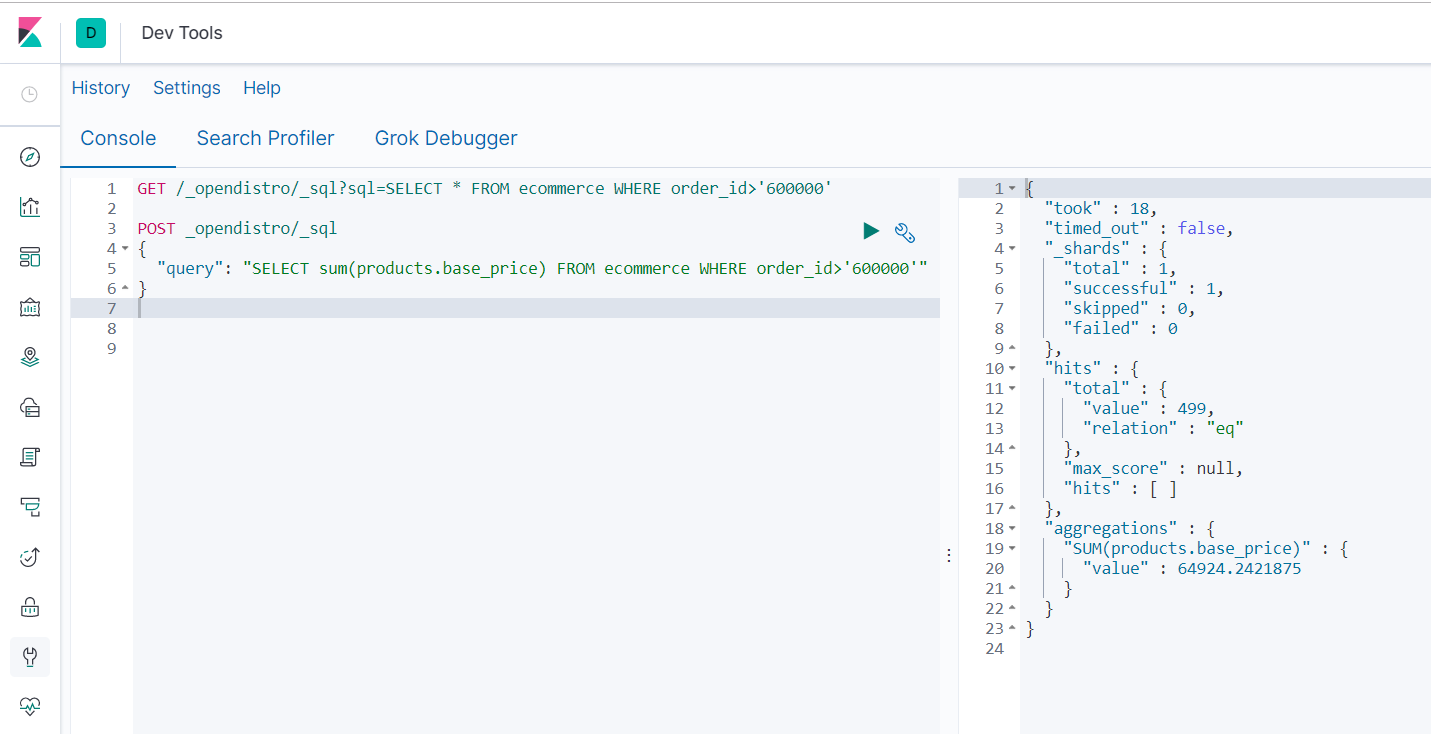
Task: Collapse closing brace fold at editor line 6
Action: [125, 288]
